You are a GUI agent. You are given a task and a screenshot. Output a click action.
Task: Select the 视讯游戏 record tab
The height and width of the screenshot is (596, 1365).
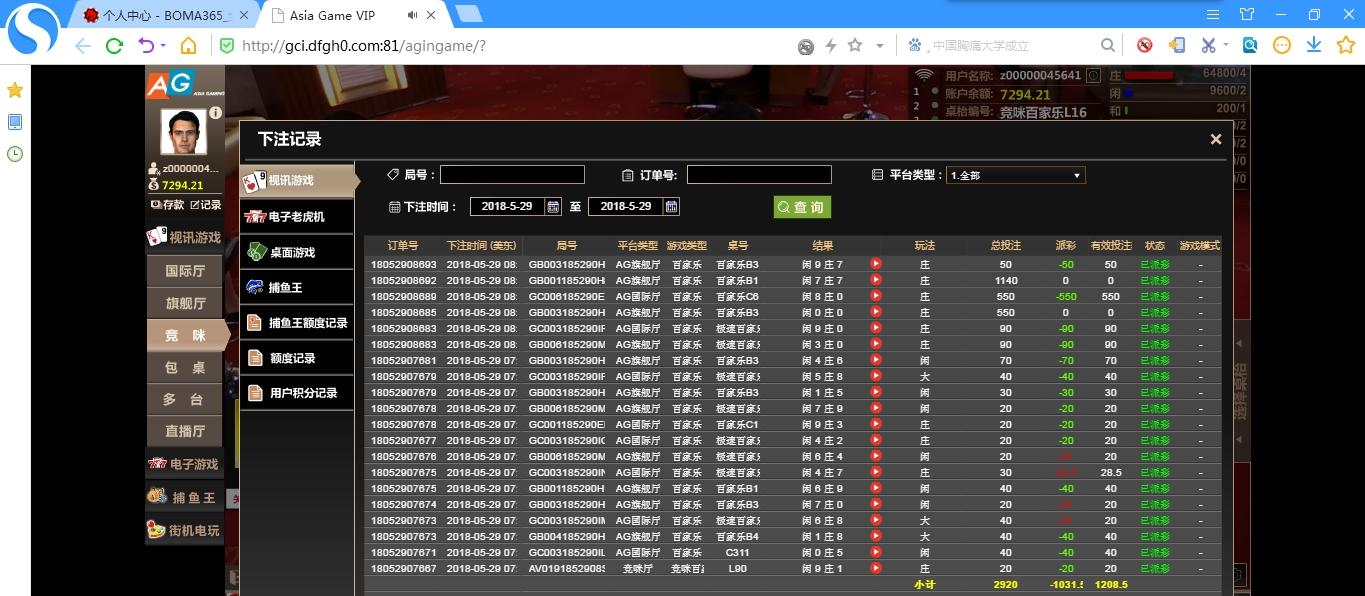tap(299, 181)
